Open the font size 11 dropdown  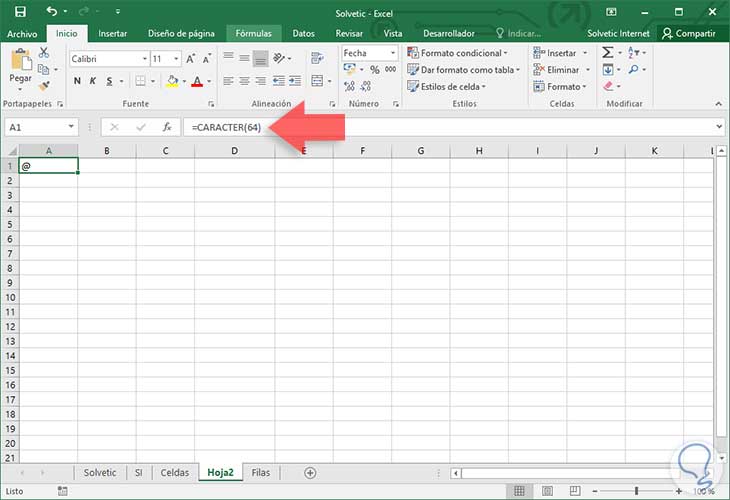coord(176,59)
